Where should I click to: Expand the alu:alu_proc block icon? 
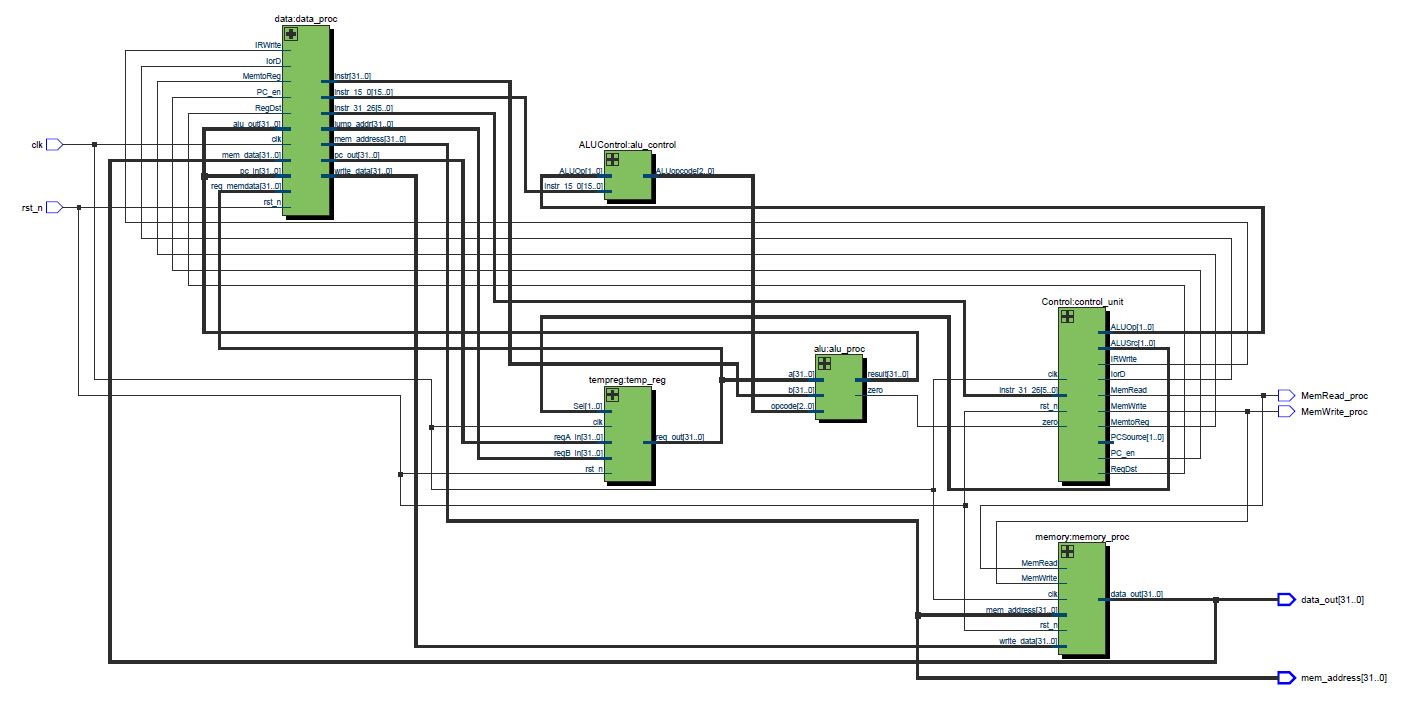pyautogui.click(x=825, y=363)
